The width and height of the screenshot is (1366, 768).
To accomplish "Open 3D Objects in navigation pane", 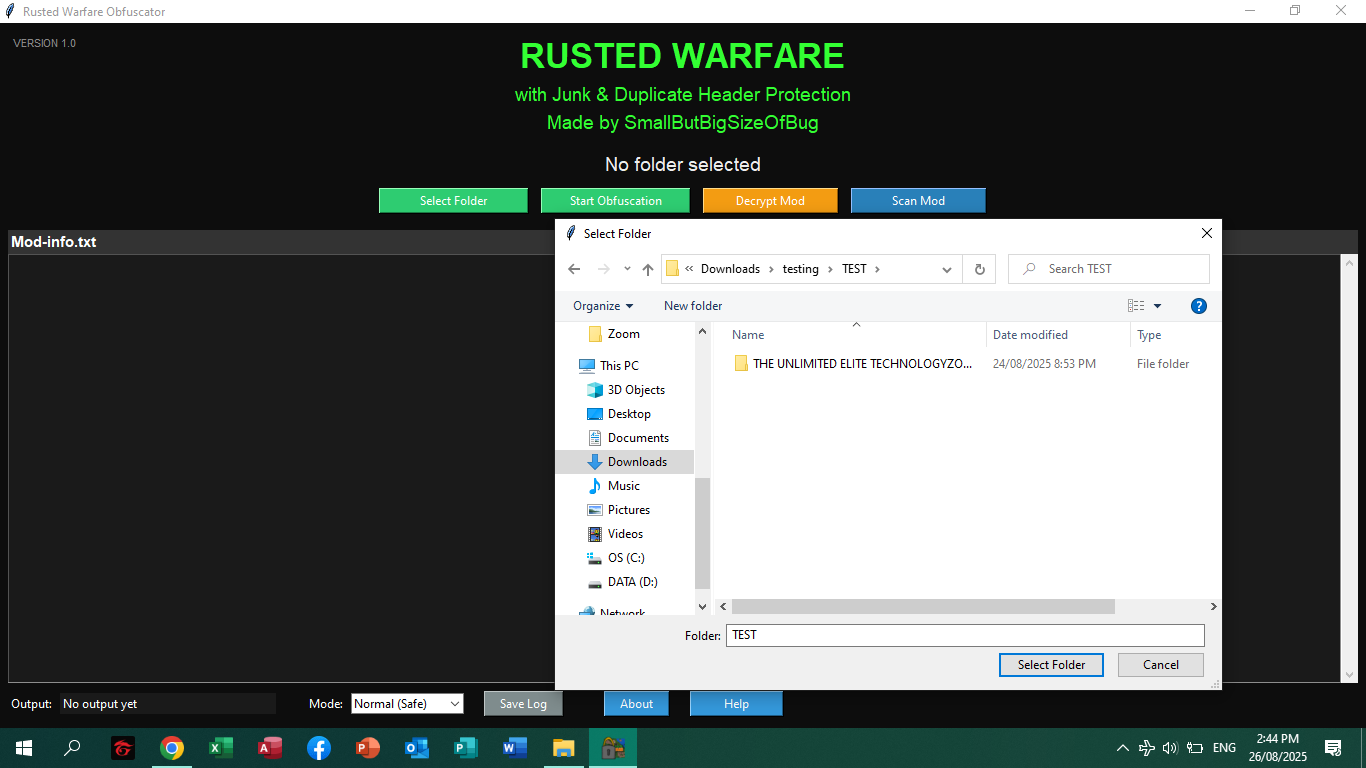I will click(636, 390).
